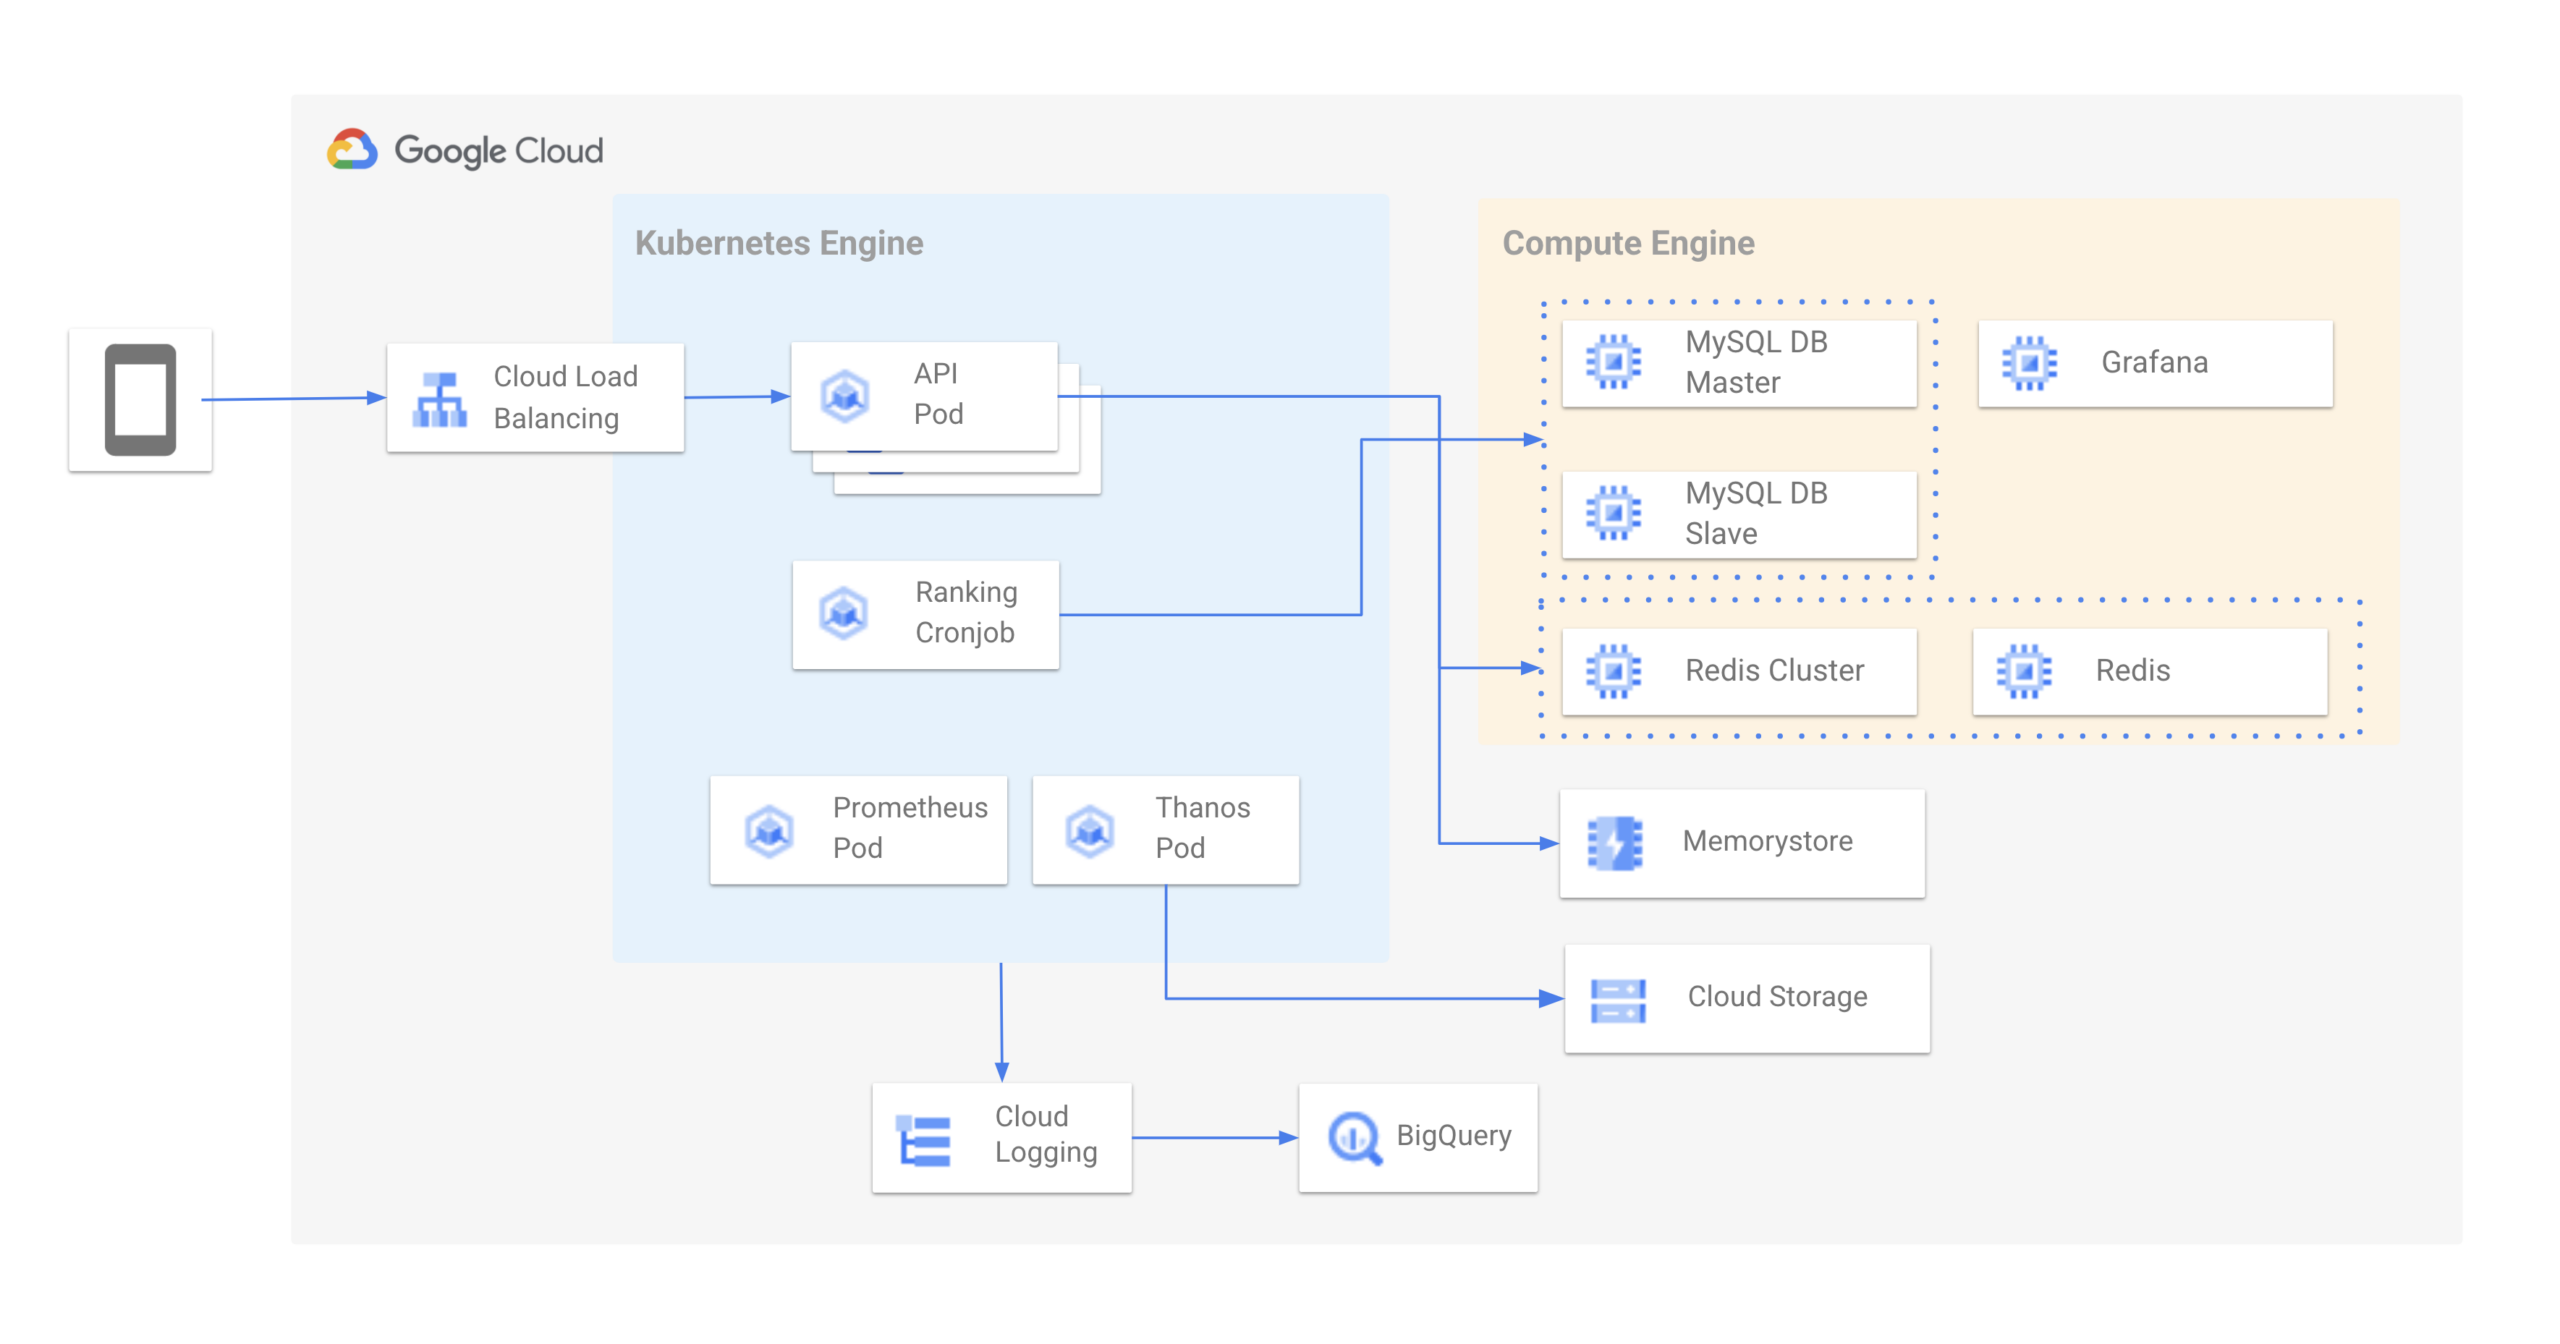Click the Google Cloud logo

tap(352, 150)
